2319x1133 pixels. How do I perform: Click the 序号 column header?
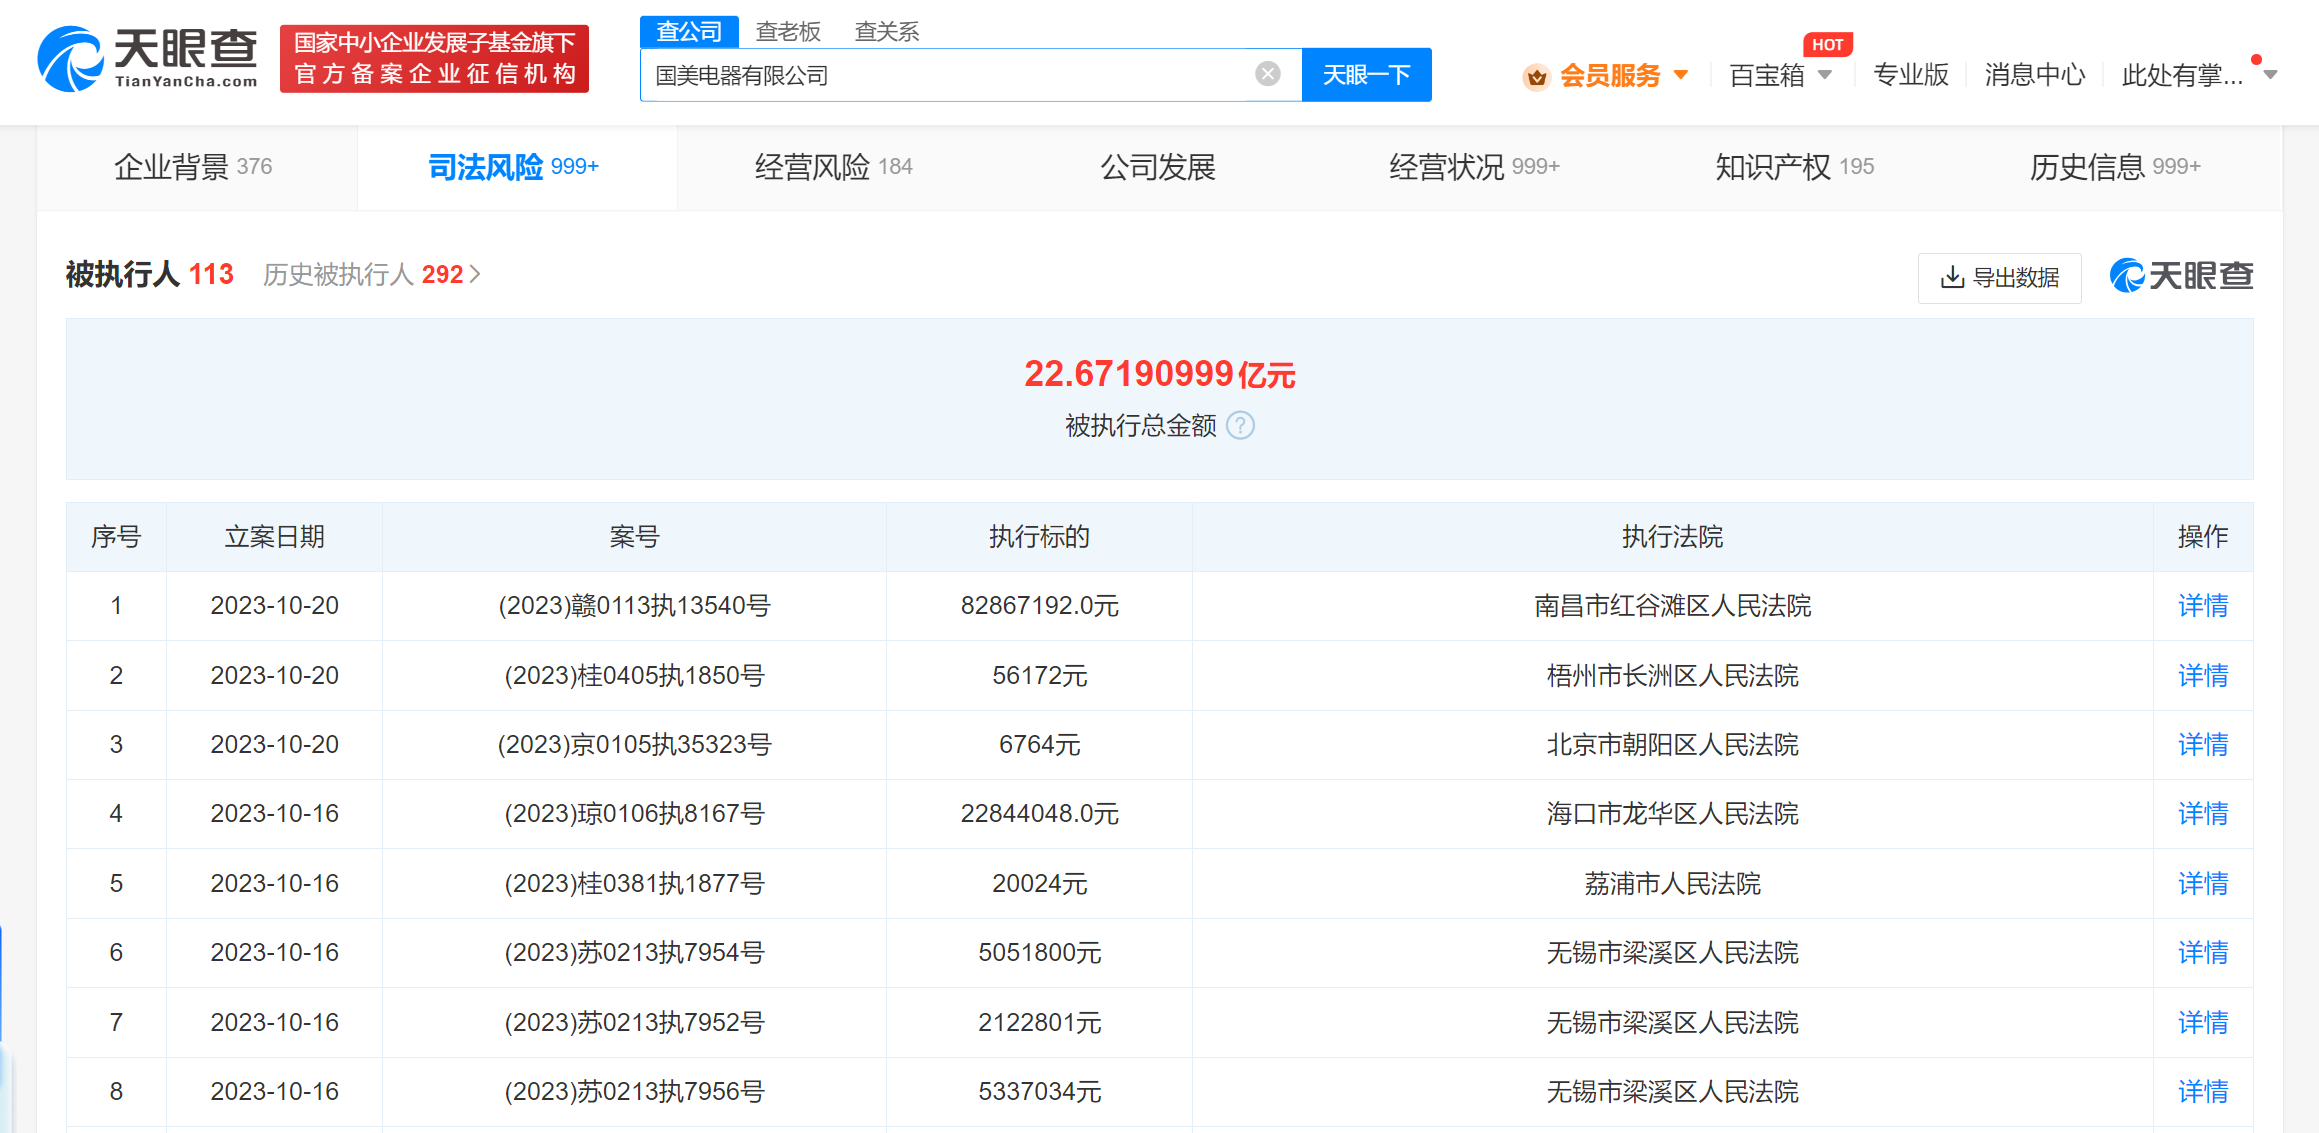point(116,537)
